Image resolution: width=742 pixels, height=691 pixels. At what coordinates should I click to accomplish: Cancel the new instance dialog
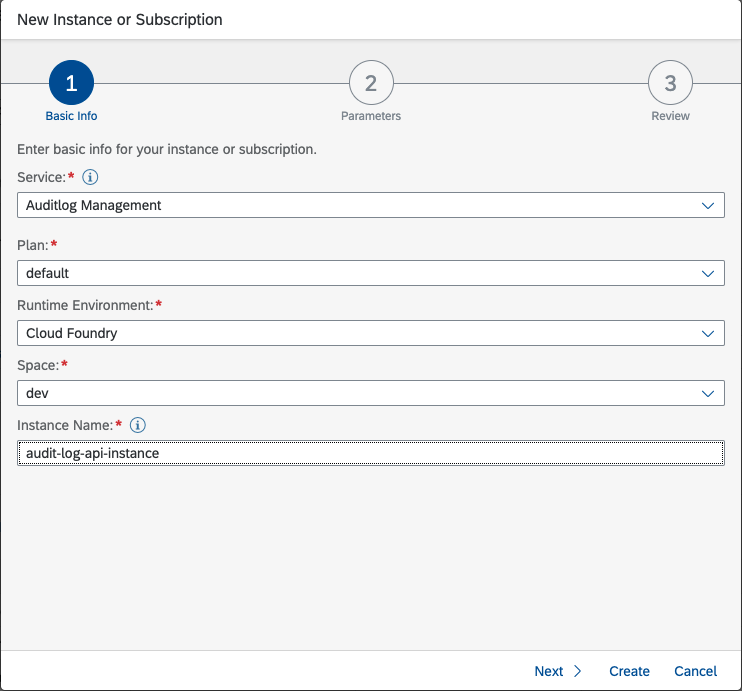click(695, 671)
